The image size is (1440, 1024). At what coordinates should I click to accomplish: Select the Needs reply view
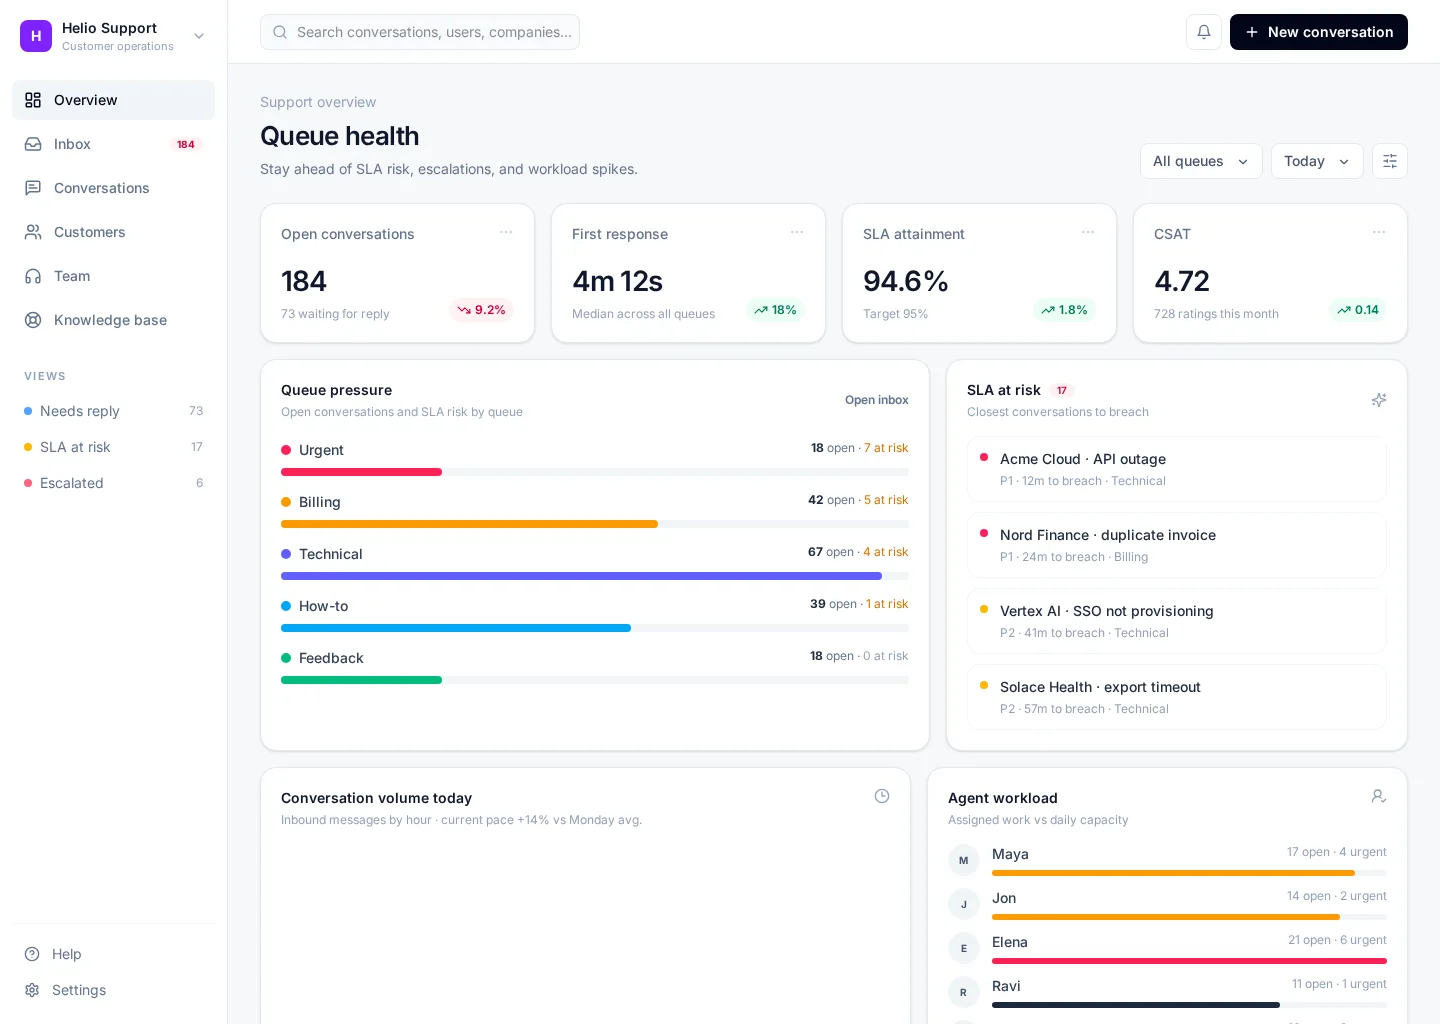[x=113, y=411]
